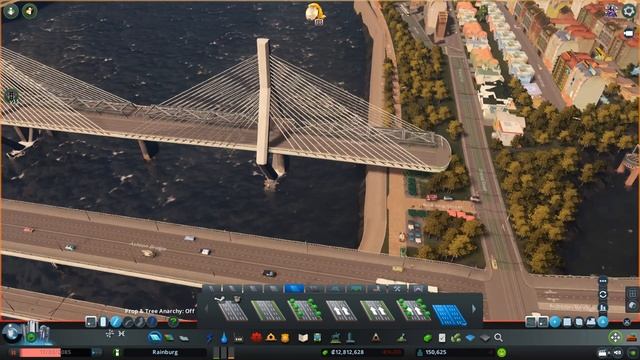Screen dimensions: 640x360
Task: Open the Parks and Plazas icon
Action: pyautogui.click(x=336, y=338)
